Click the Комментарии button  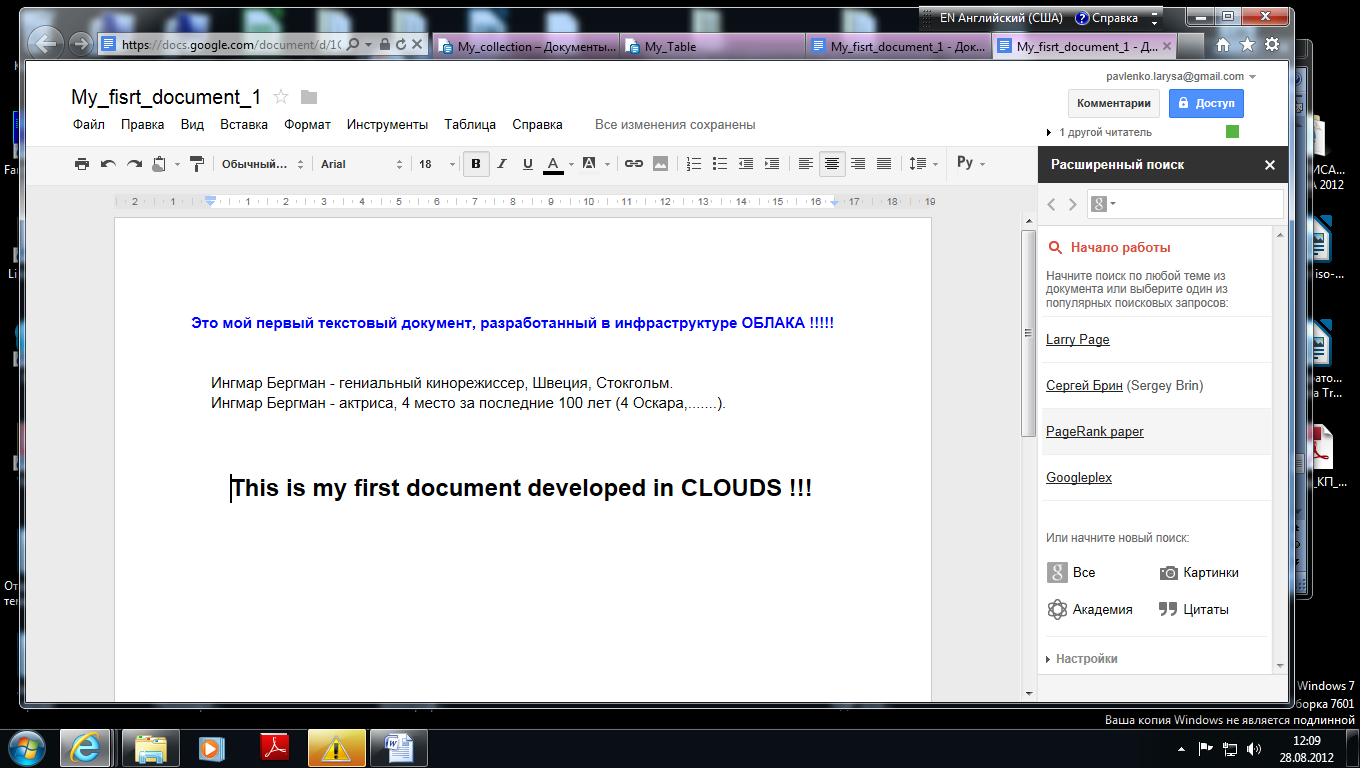(x=1115, y=103)
